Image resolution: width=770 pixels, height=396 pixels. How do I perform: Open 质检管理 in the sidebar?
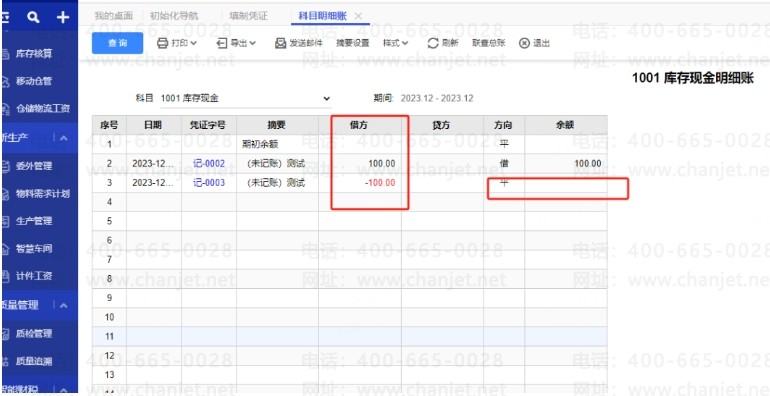tap(34, 334)
